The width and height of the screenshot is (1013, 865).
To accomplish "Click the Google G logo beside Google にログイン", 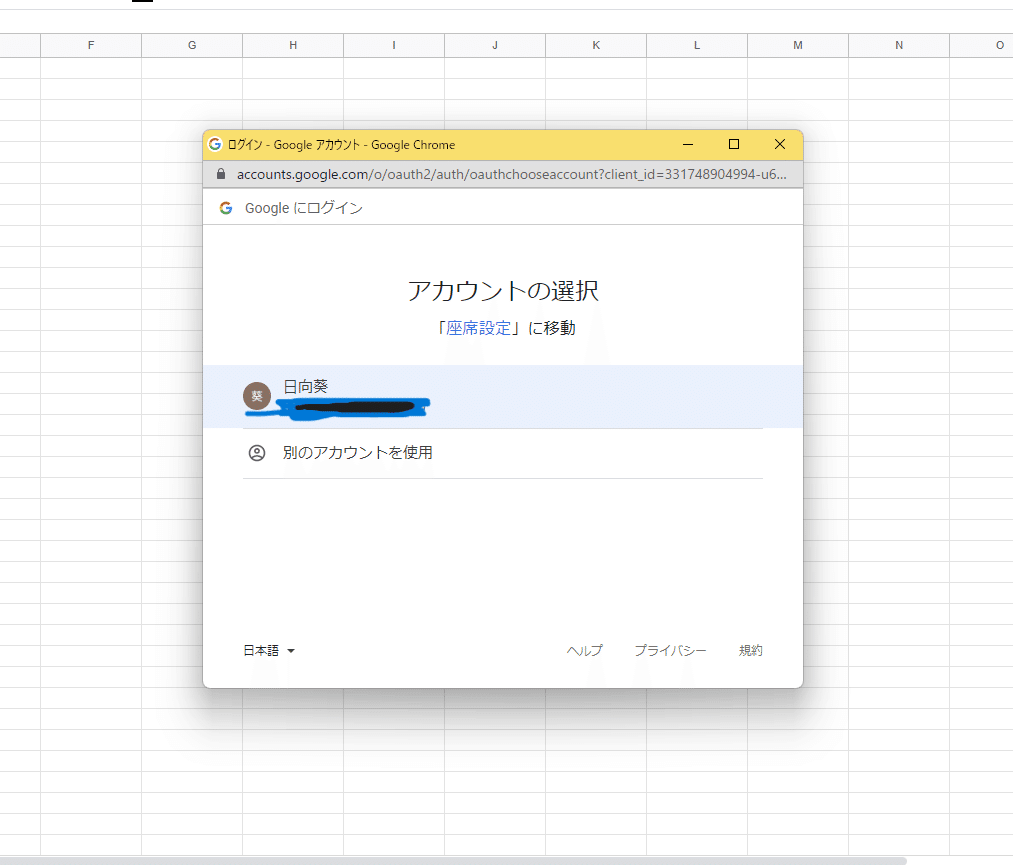I will click(225, 208).
